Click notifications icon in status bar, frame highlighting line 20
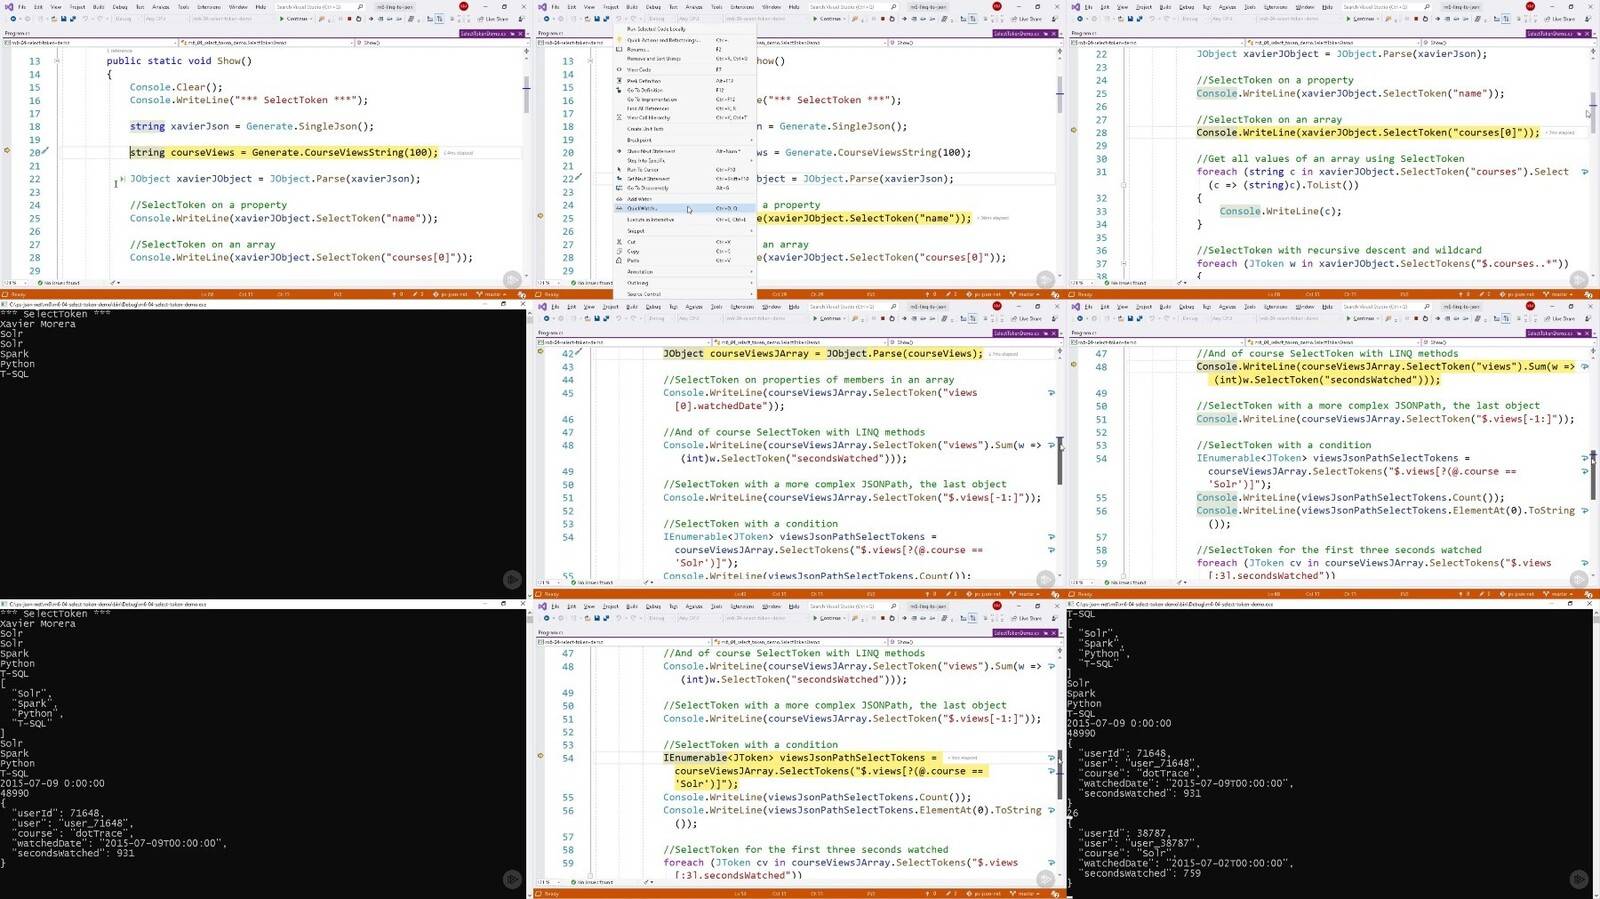 522,294
